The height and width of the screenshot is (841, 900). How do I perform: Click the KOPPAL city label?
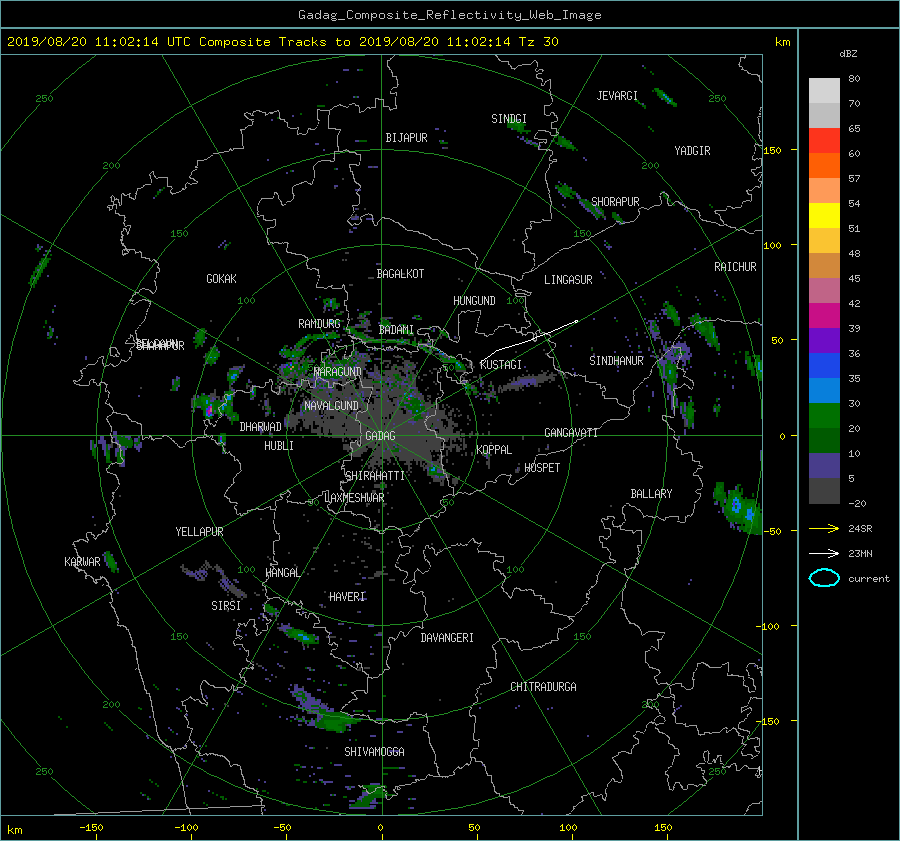pos(494,450)
